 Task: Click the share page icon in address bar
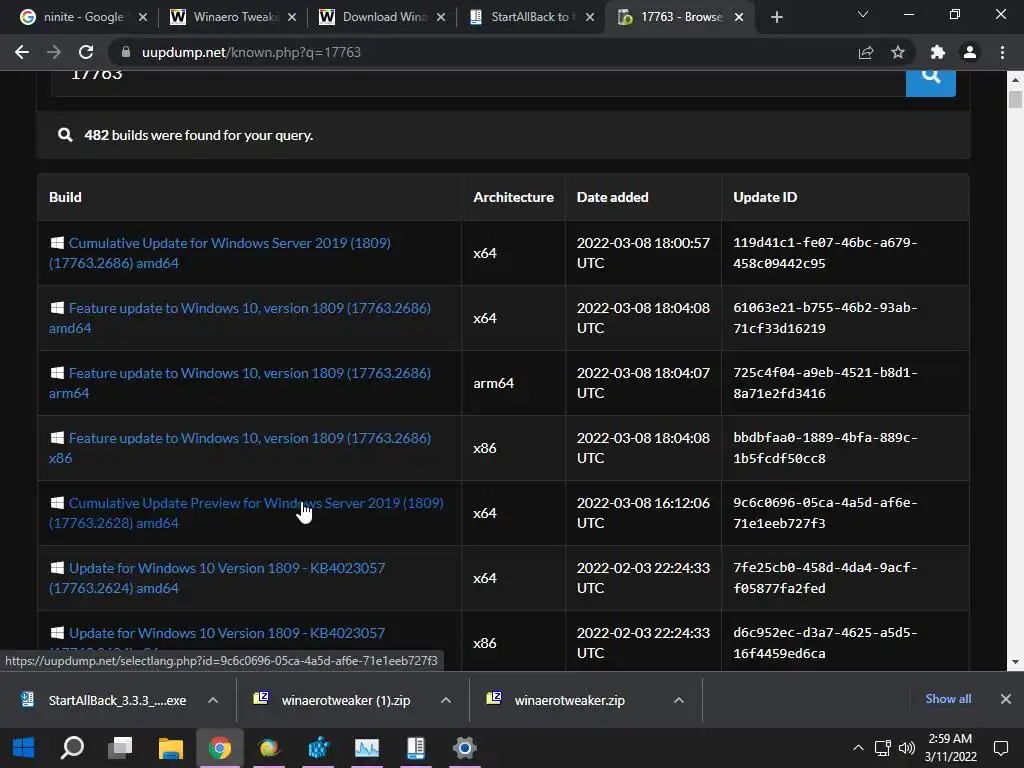coord(866,52)
